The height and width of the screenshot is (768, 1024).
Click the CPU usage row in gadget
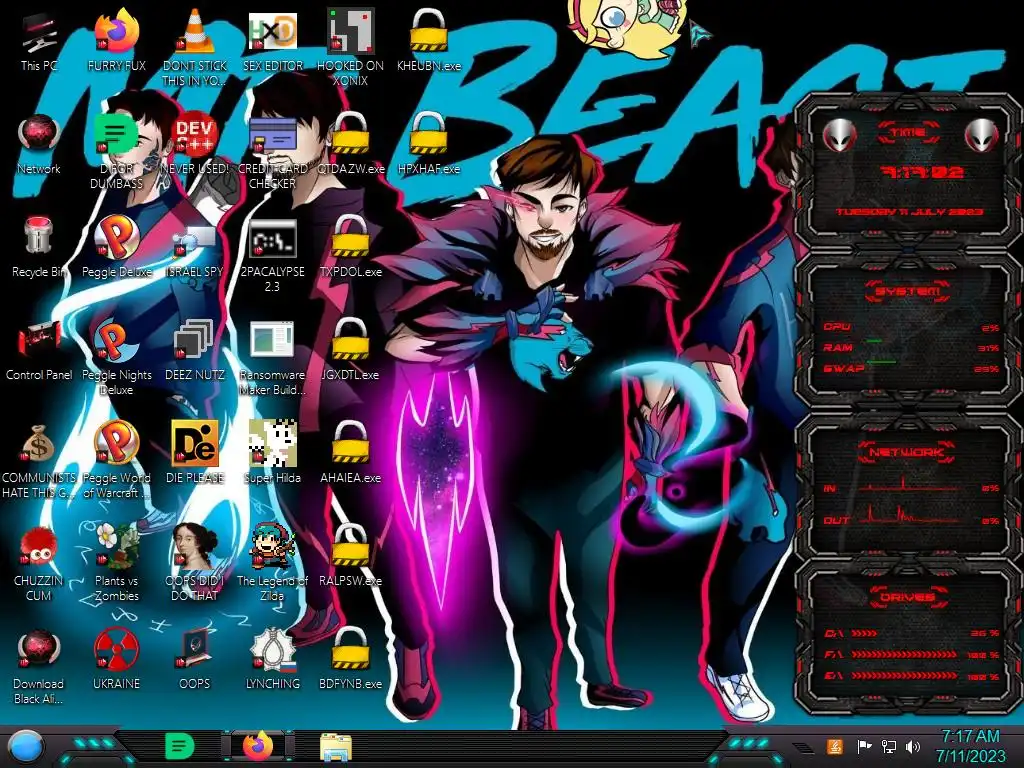point(911,327)
